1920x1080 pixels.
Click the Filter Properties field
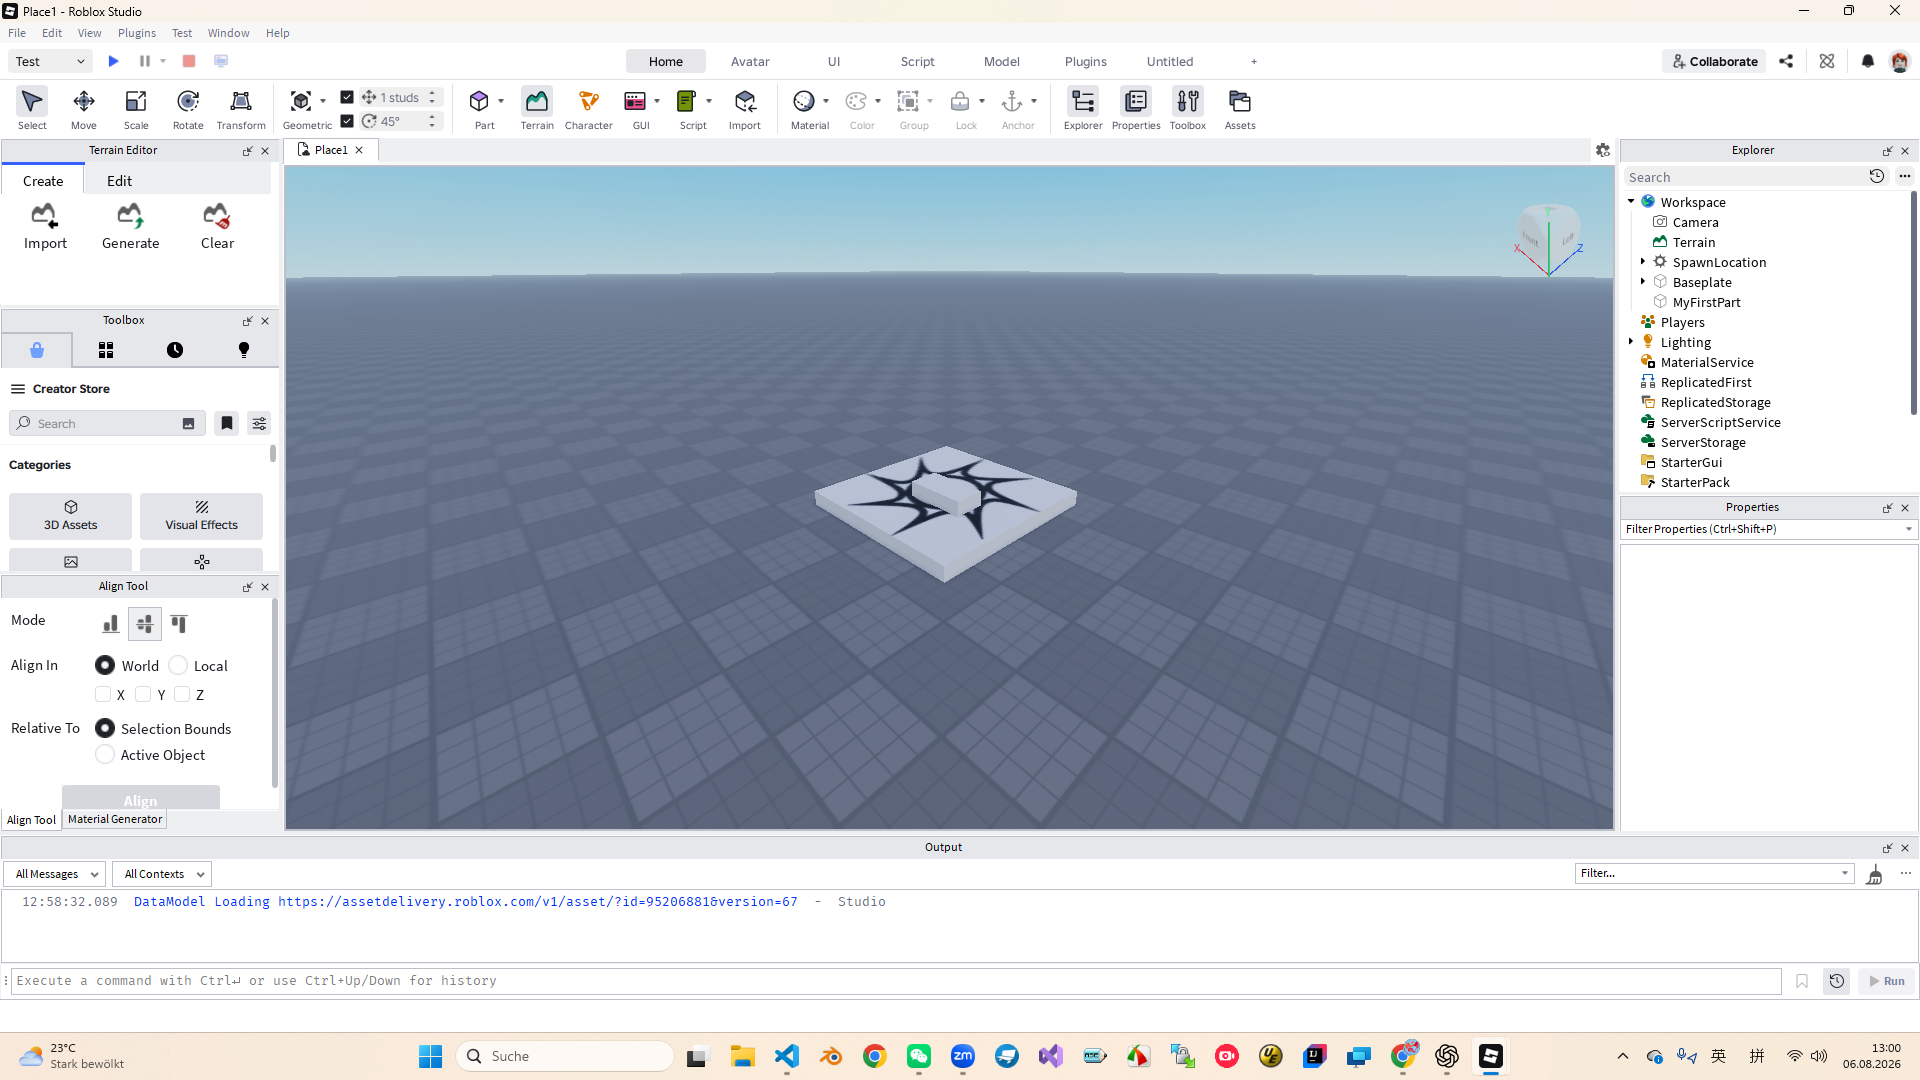[1768, 529]
